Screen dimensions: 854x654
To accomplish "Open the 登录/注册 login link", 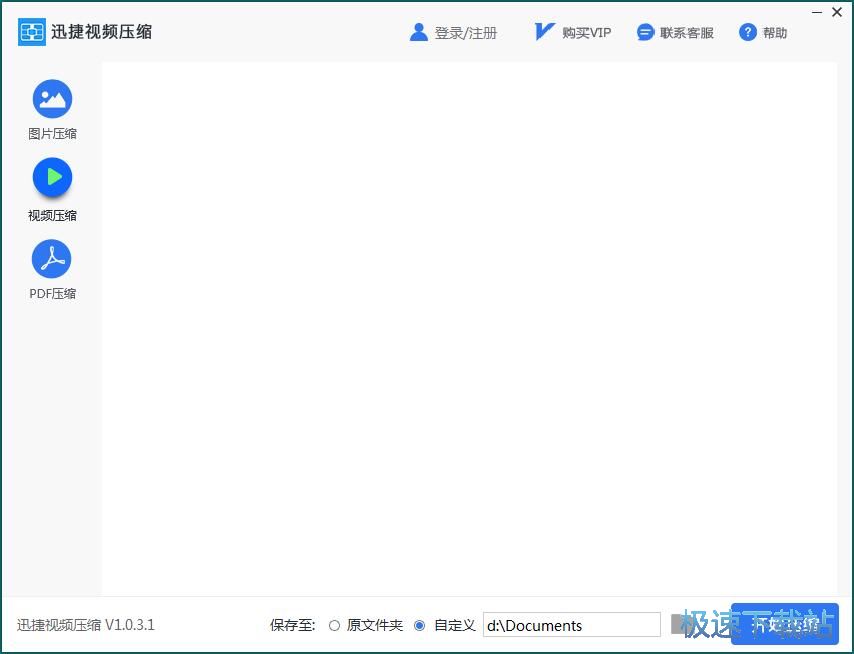I will 465,31.
